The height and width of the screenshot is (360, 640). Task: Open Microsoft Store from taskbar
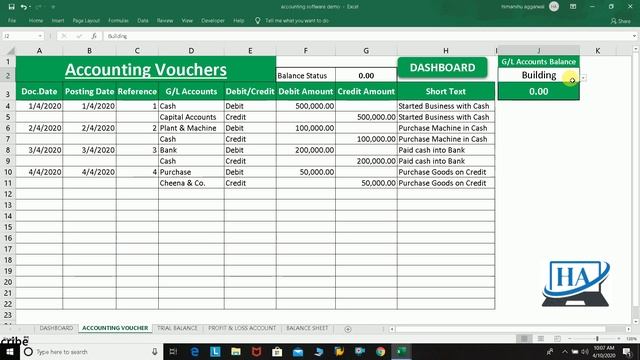click(x=277, y=351)
